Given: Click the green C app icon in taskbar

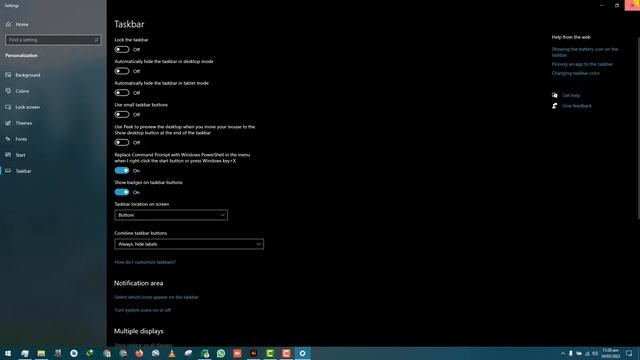Looking at the screenshot, I should 270,353.
